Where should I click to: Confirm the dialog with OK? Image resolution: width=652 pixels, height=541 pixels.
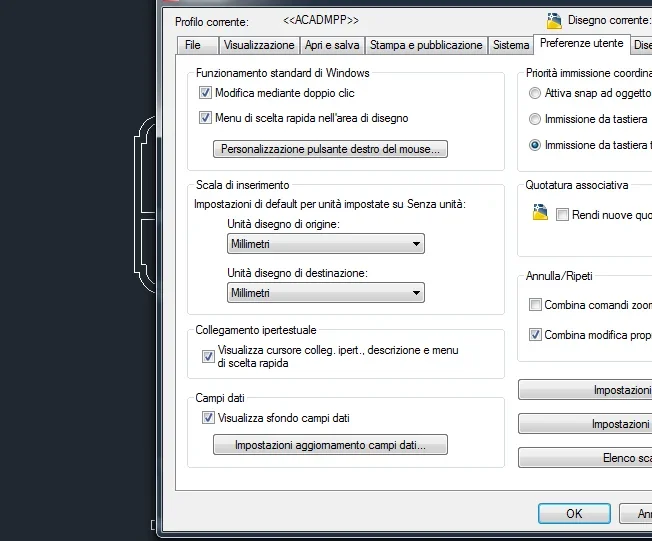pos(574,514)
